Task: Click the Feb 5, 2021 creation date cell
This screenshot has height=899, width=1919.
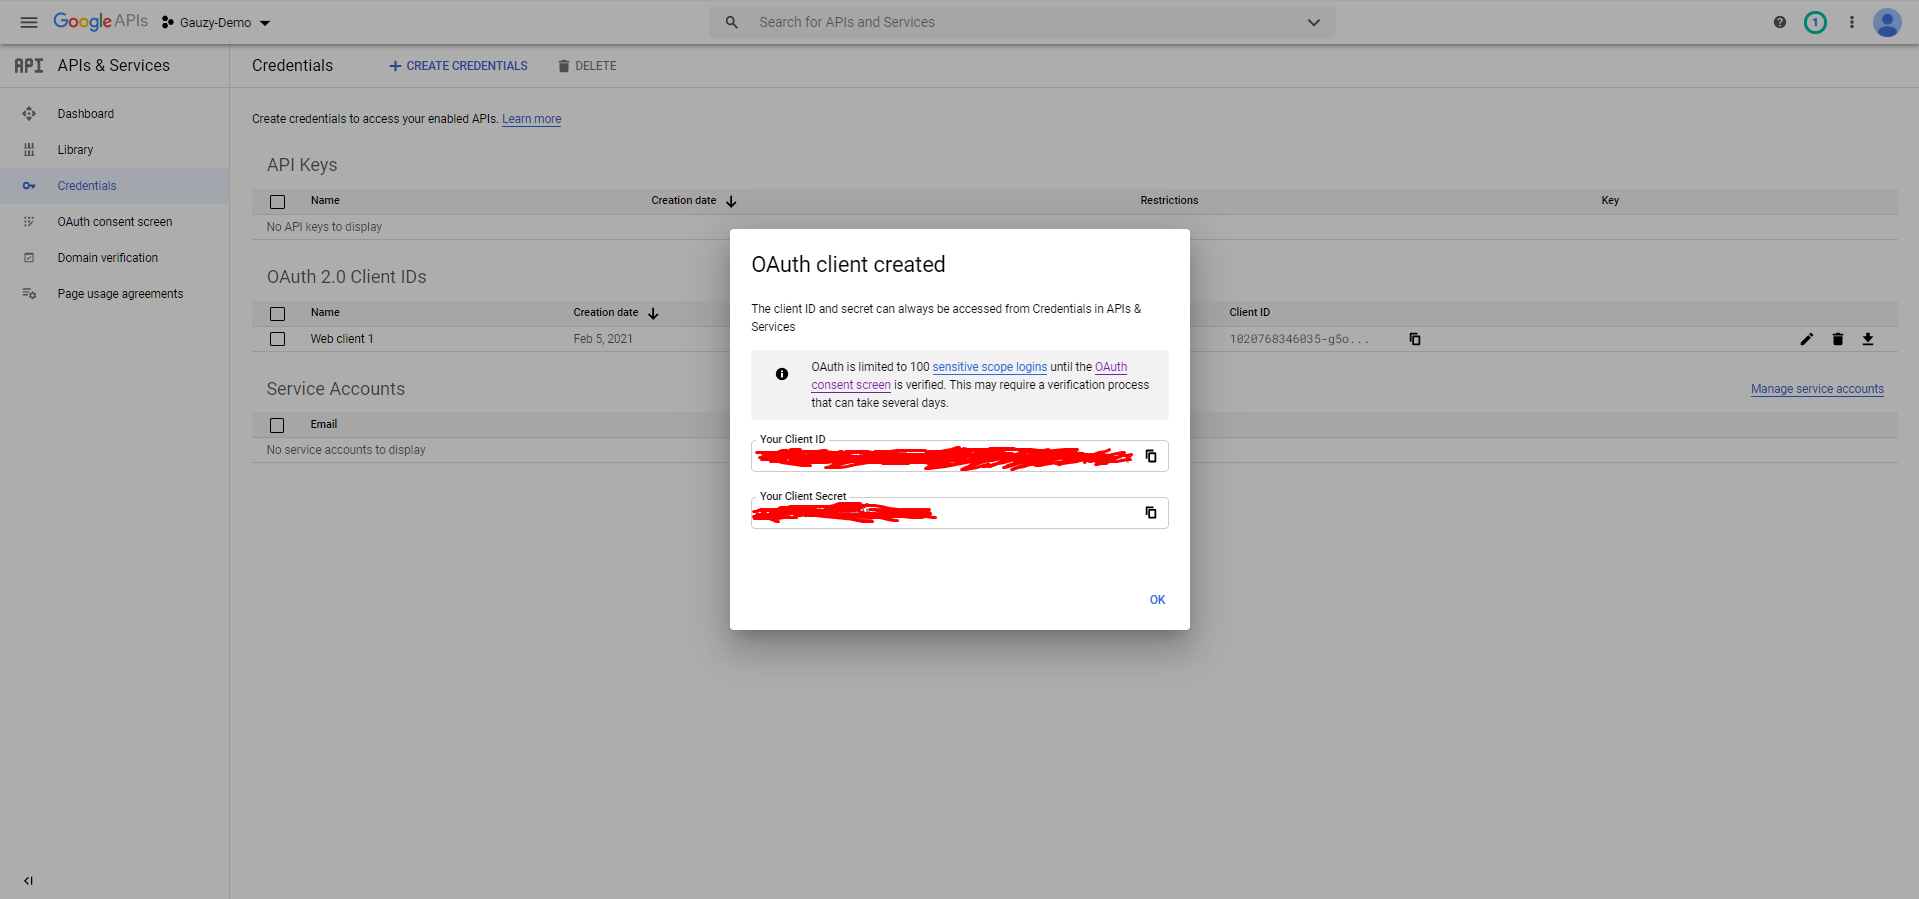Action: (x=603, y=339)
